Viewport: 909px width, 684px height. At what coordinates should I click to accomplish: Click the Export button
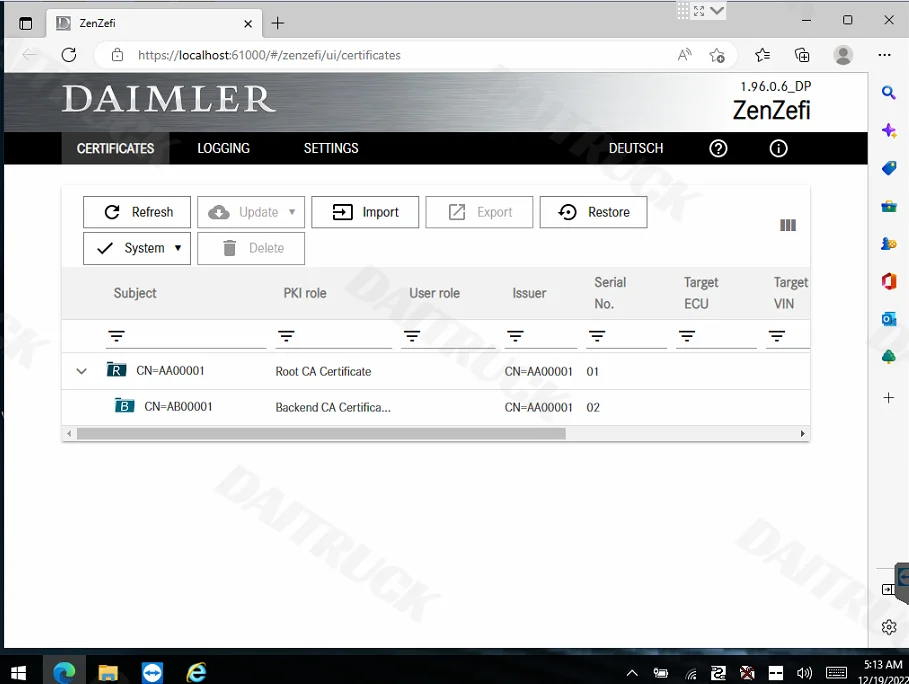tap(479, 212)
